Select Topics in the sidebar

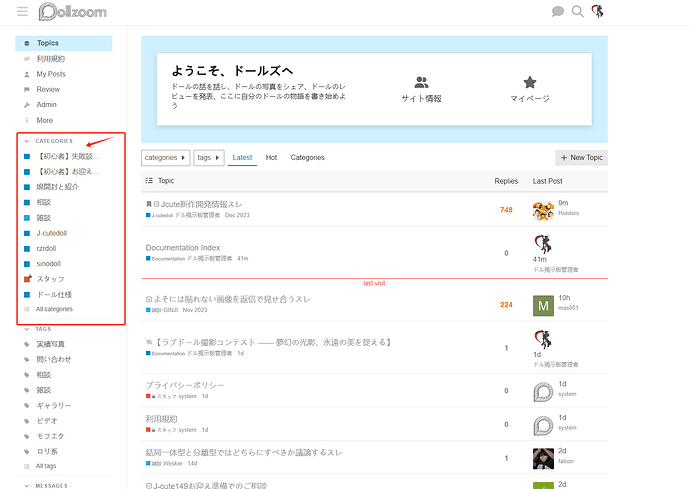64,43
